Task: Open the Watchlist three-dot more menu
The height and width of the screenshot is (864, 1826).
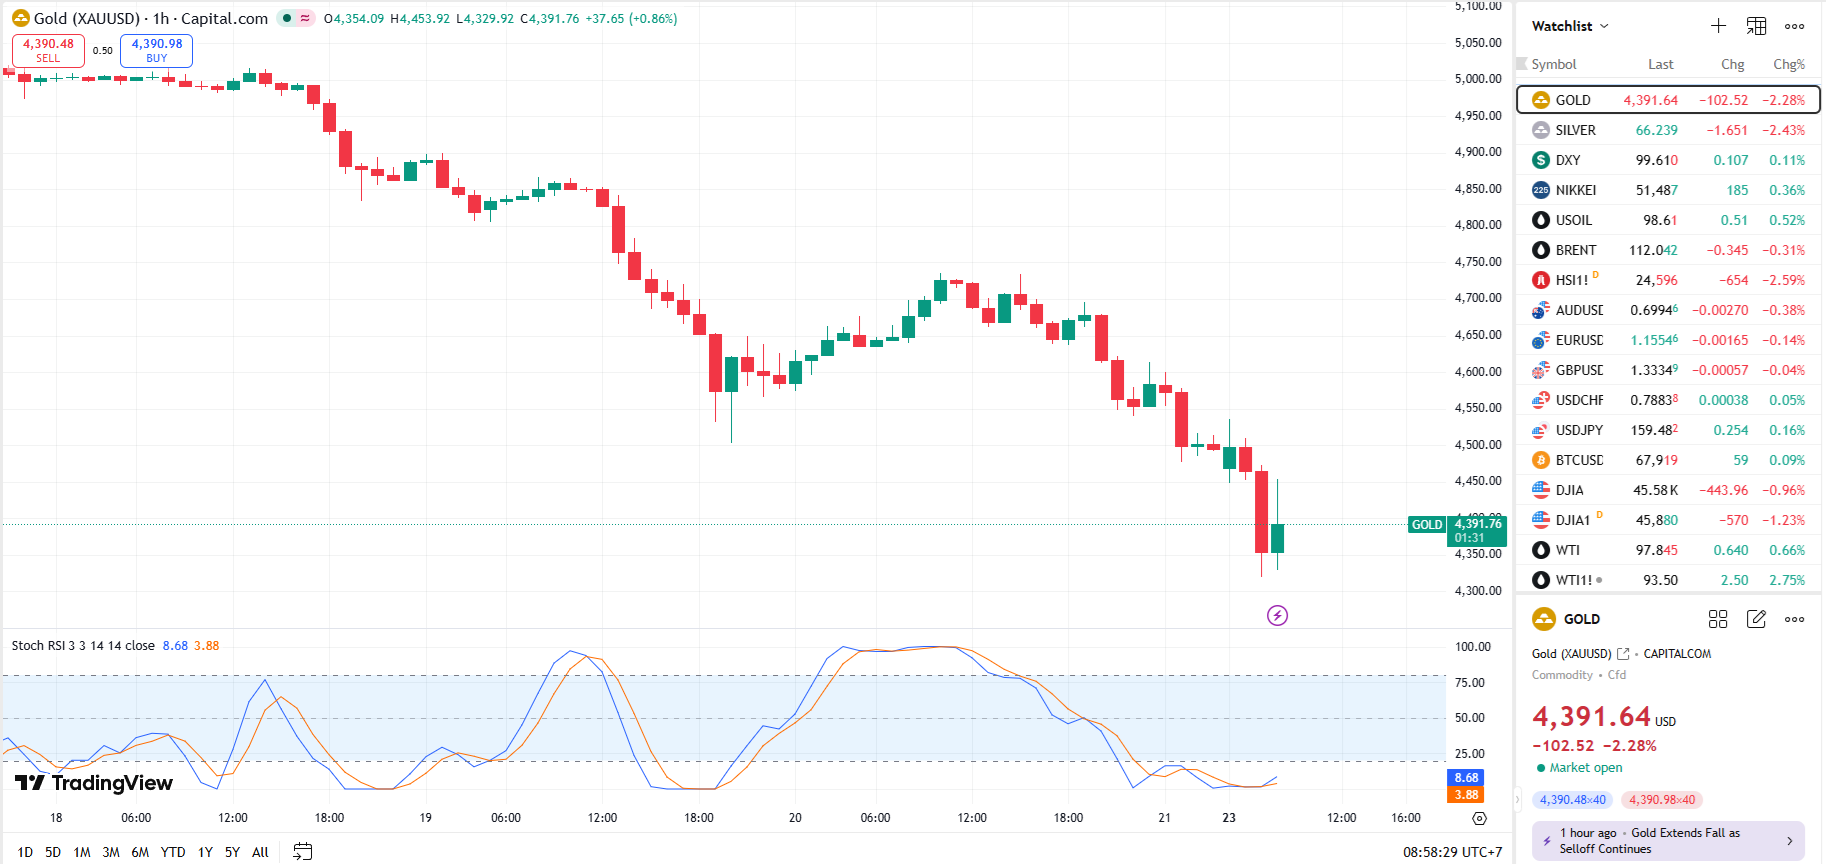Action: coord(1794,26)
